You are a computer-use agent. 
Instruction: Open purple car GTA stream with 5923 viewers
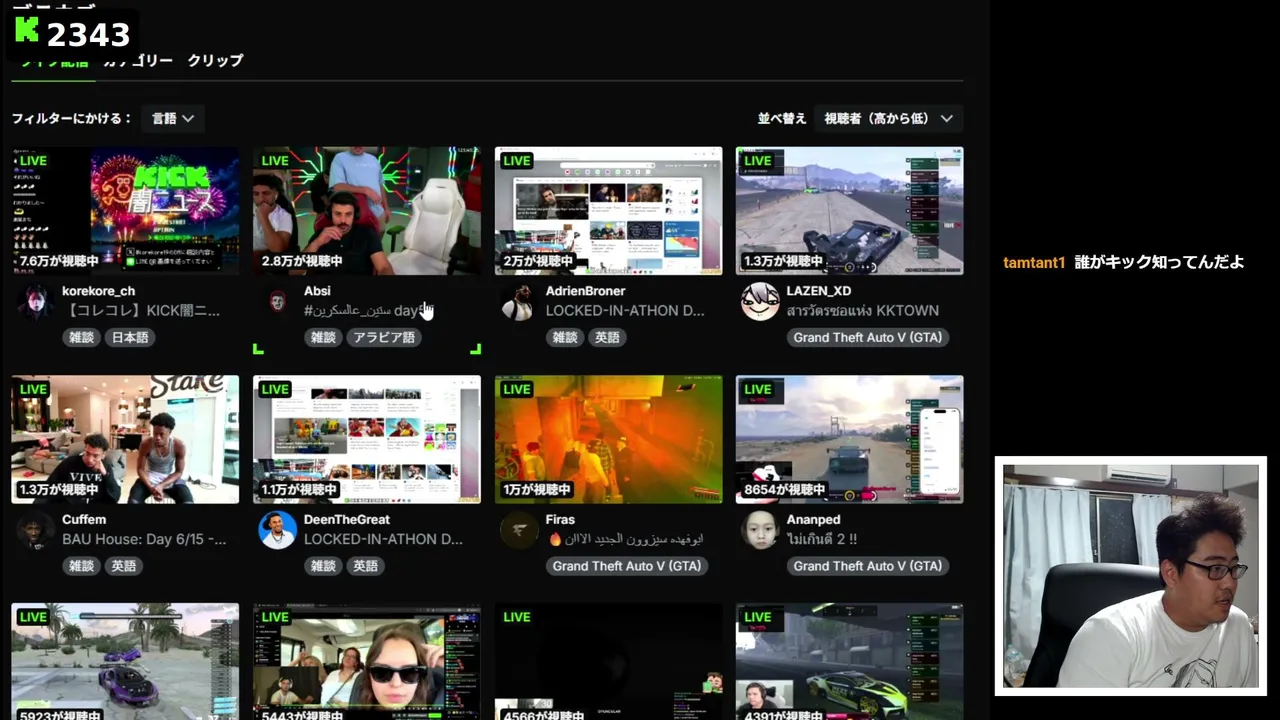[125, 661]
